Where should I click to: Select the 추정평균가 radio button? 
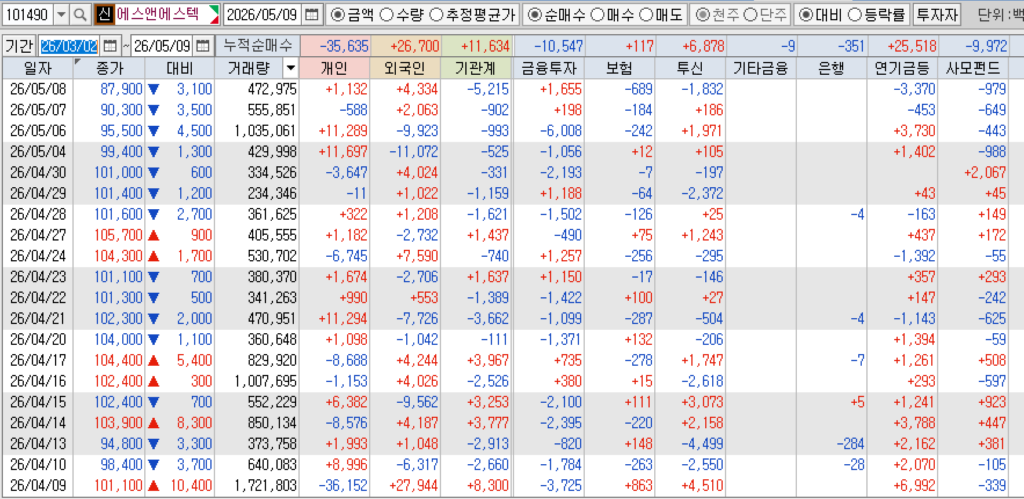pyautogui.click(x=436, y=14)
